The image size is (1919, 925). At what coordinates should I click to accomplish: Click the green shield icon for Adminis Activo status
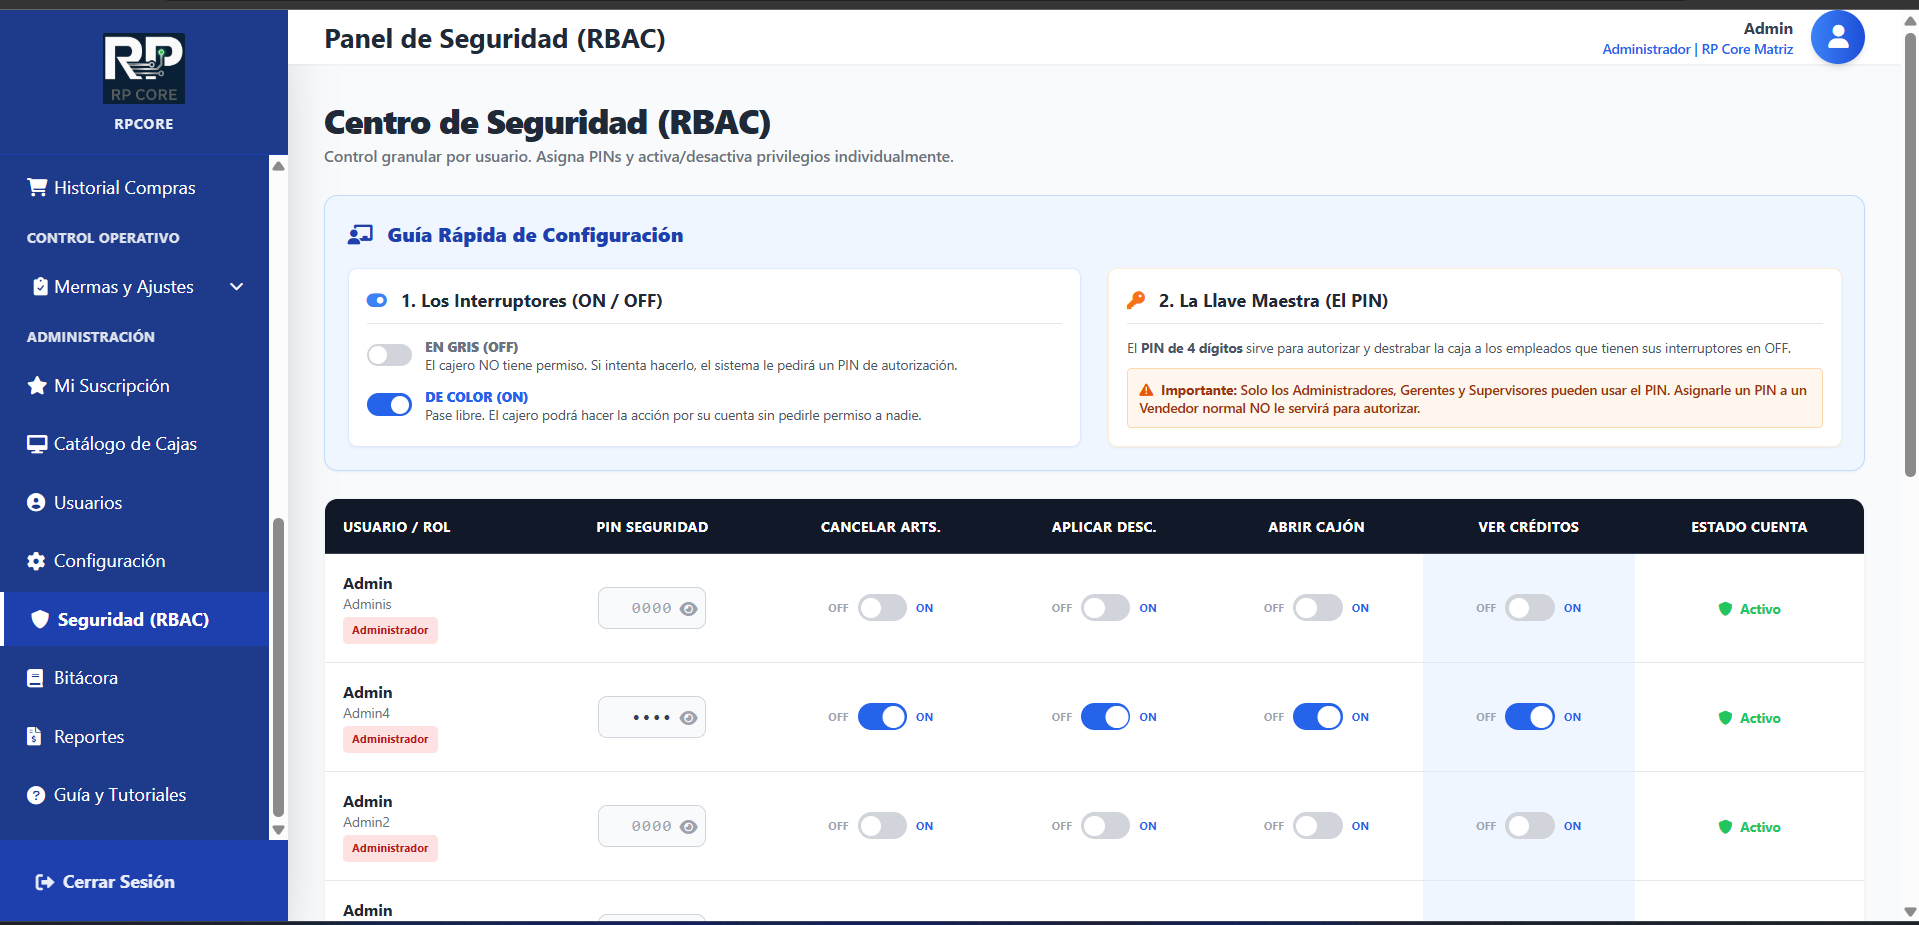click(x=1725, y=609)
